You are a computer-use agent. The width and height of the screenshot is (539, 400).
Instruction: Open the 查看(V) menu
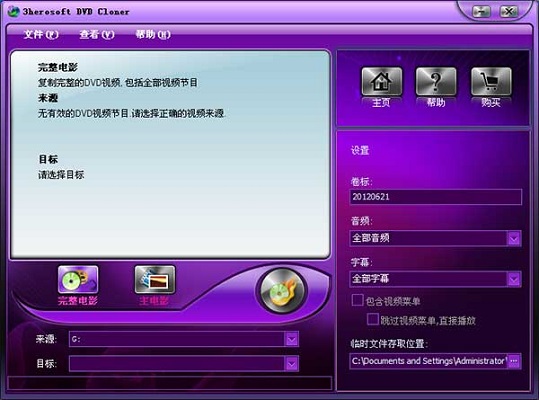point(97,34)
